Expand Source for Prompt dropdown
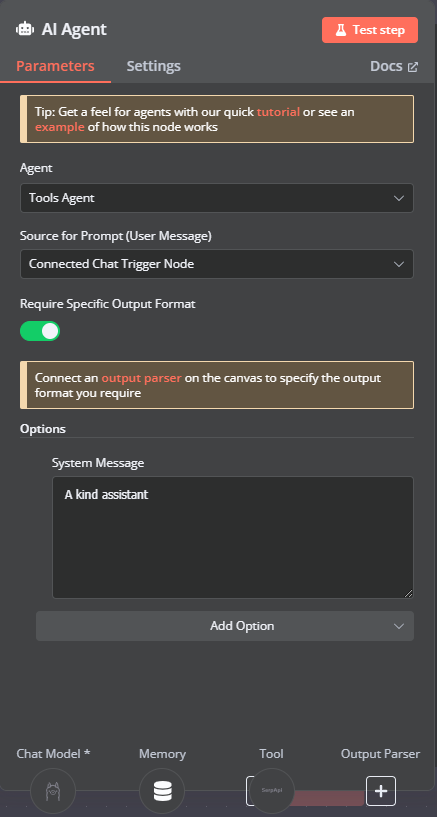Screen dimensions: 437x817 pos(217,264)
